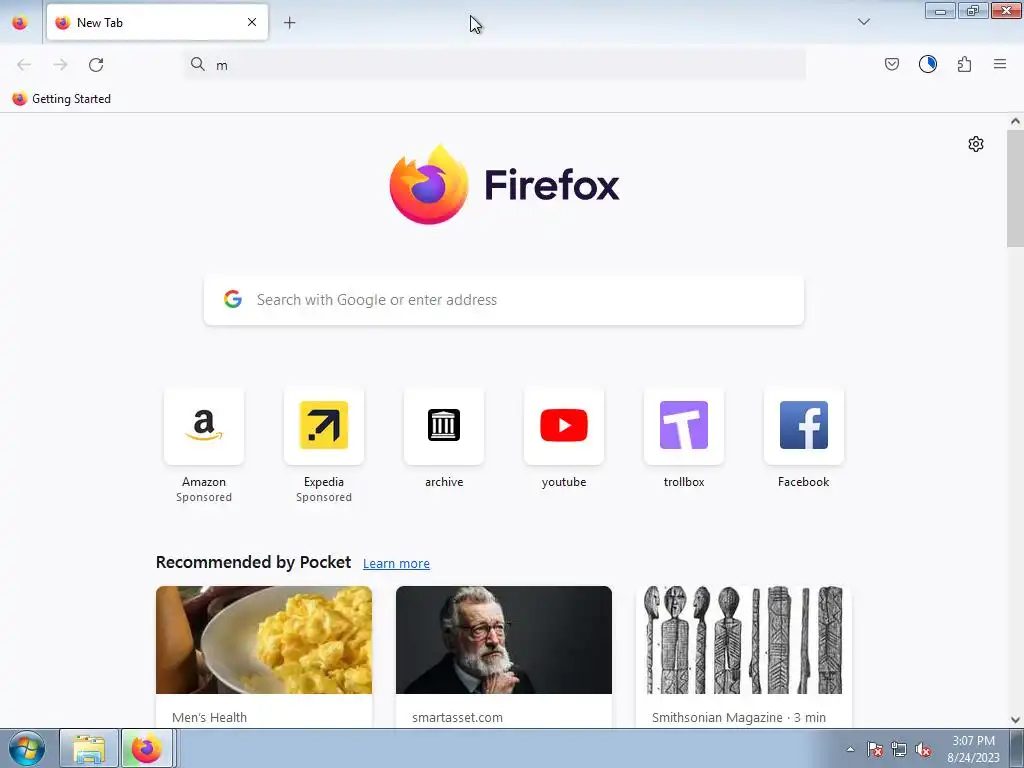Viewport: 1024px width, 768px height.
Task: Open Getting Started bookmark
Action: (62, 99)
